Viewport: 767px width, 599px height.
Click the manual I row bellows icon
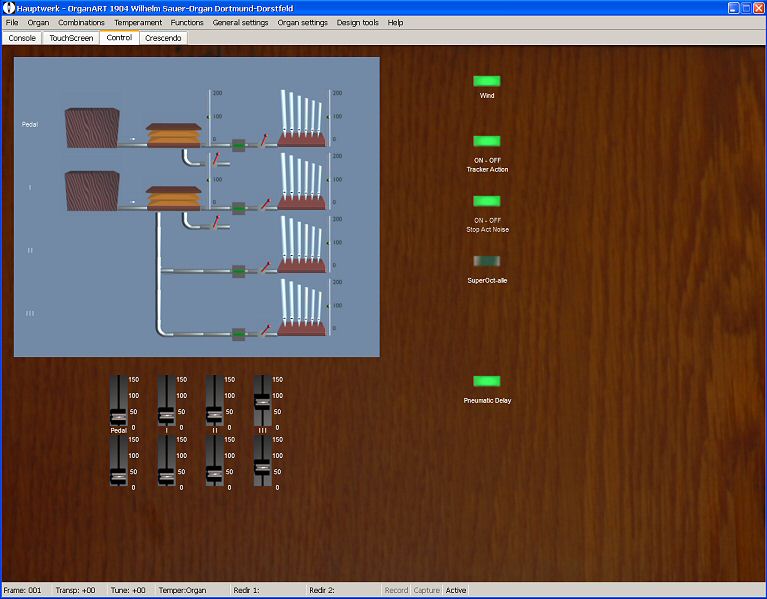pos(173,199)
